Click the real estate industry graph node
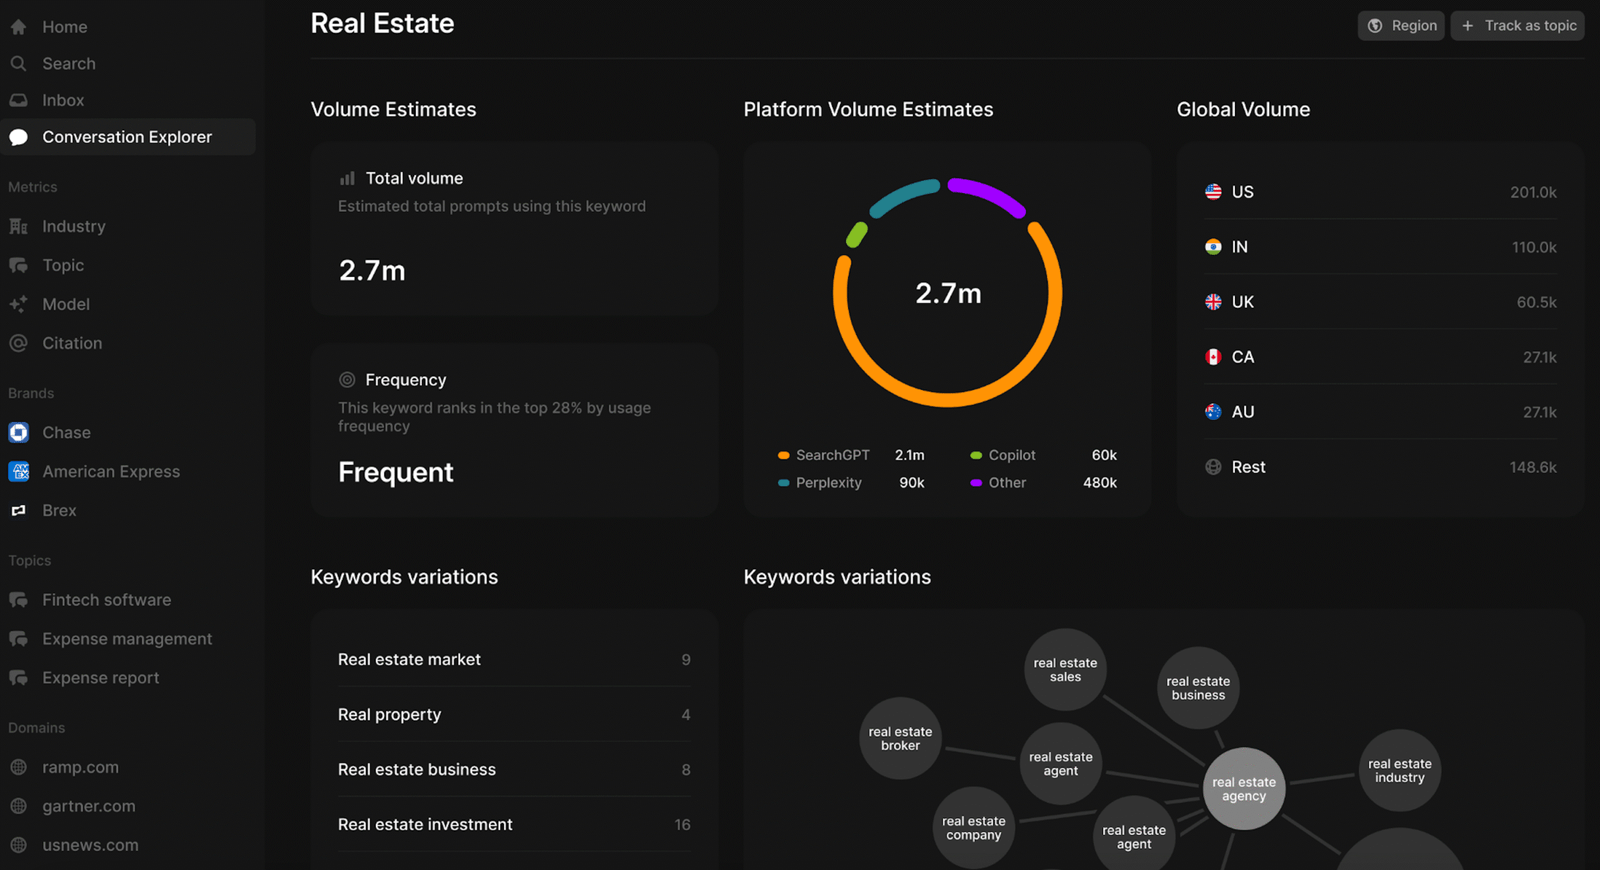The image size is (1600, 870). pyautogui.click(x=1400, y=770)
